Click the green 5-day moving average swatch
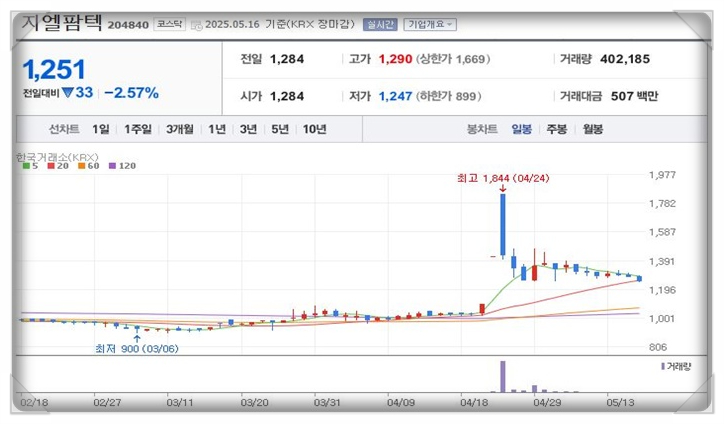 [26, 166]
